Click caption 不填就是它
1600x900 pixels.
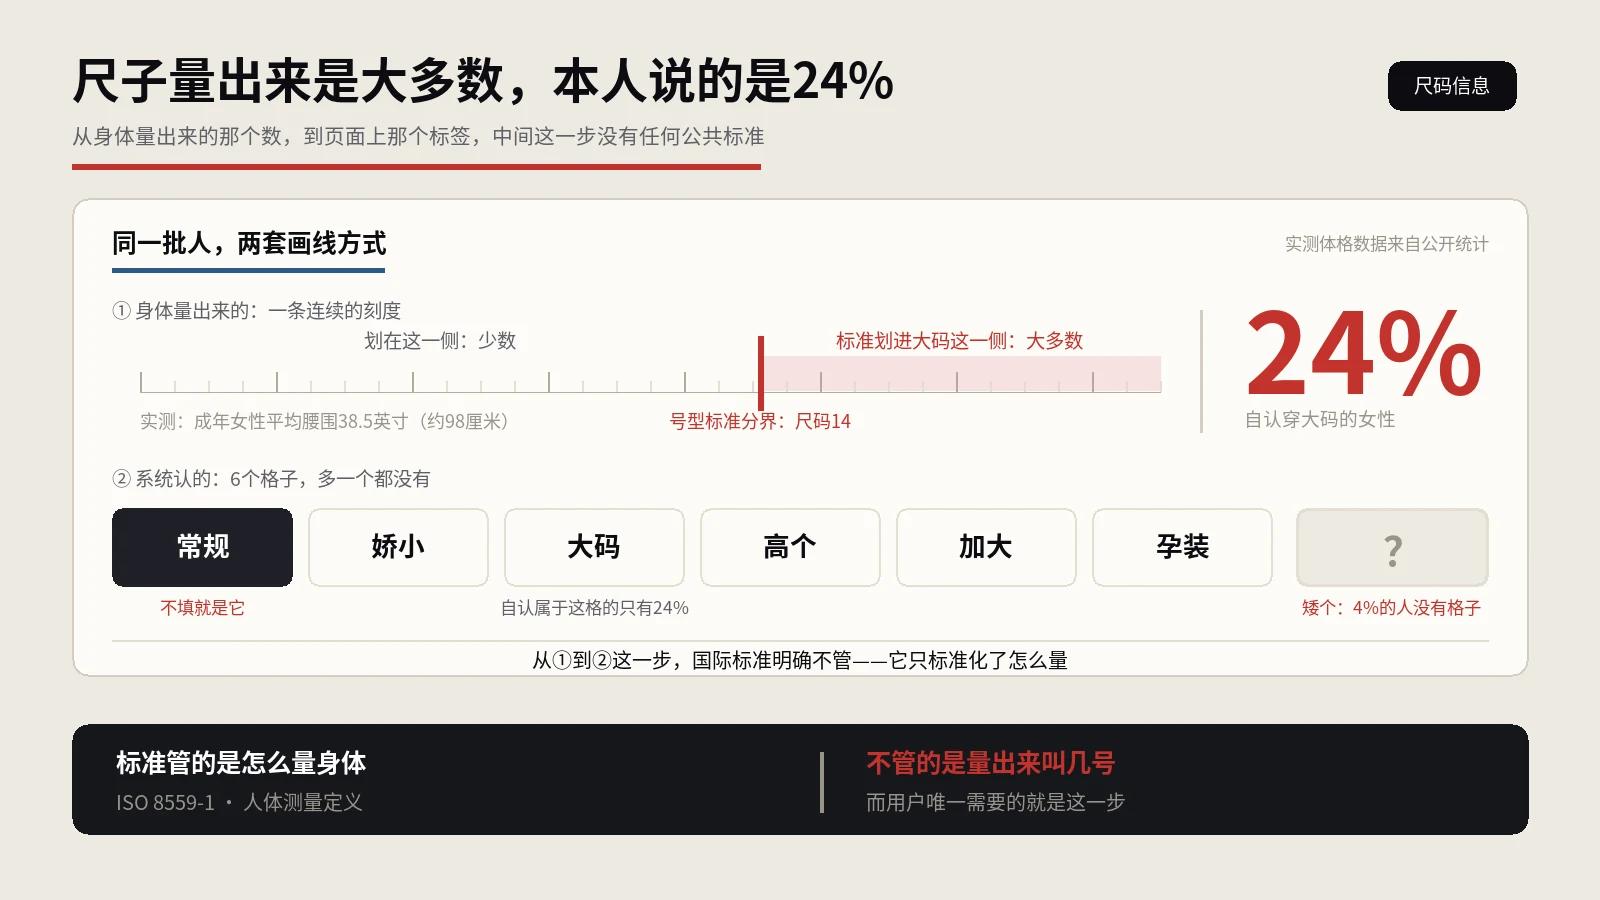click(202, 608)
